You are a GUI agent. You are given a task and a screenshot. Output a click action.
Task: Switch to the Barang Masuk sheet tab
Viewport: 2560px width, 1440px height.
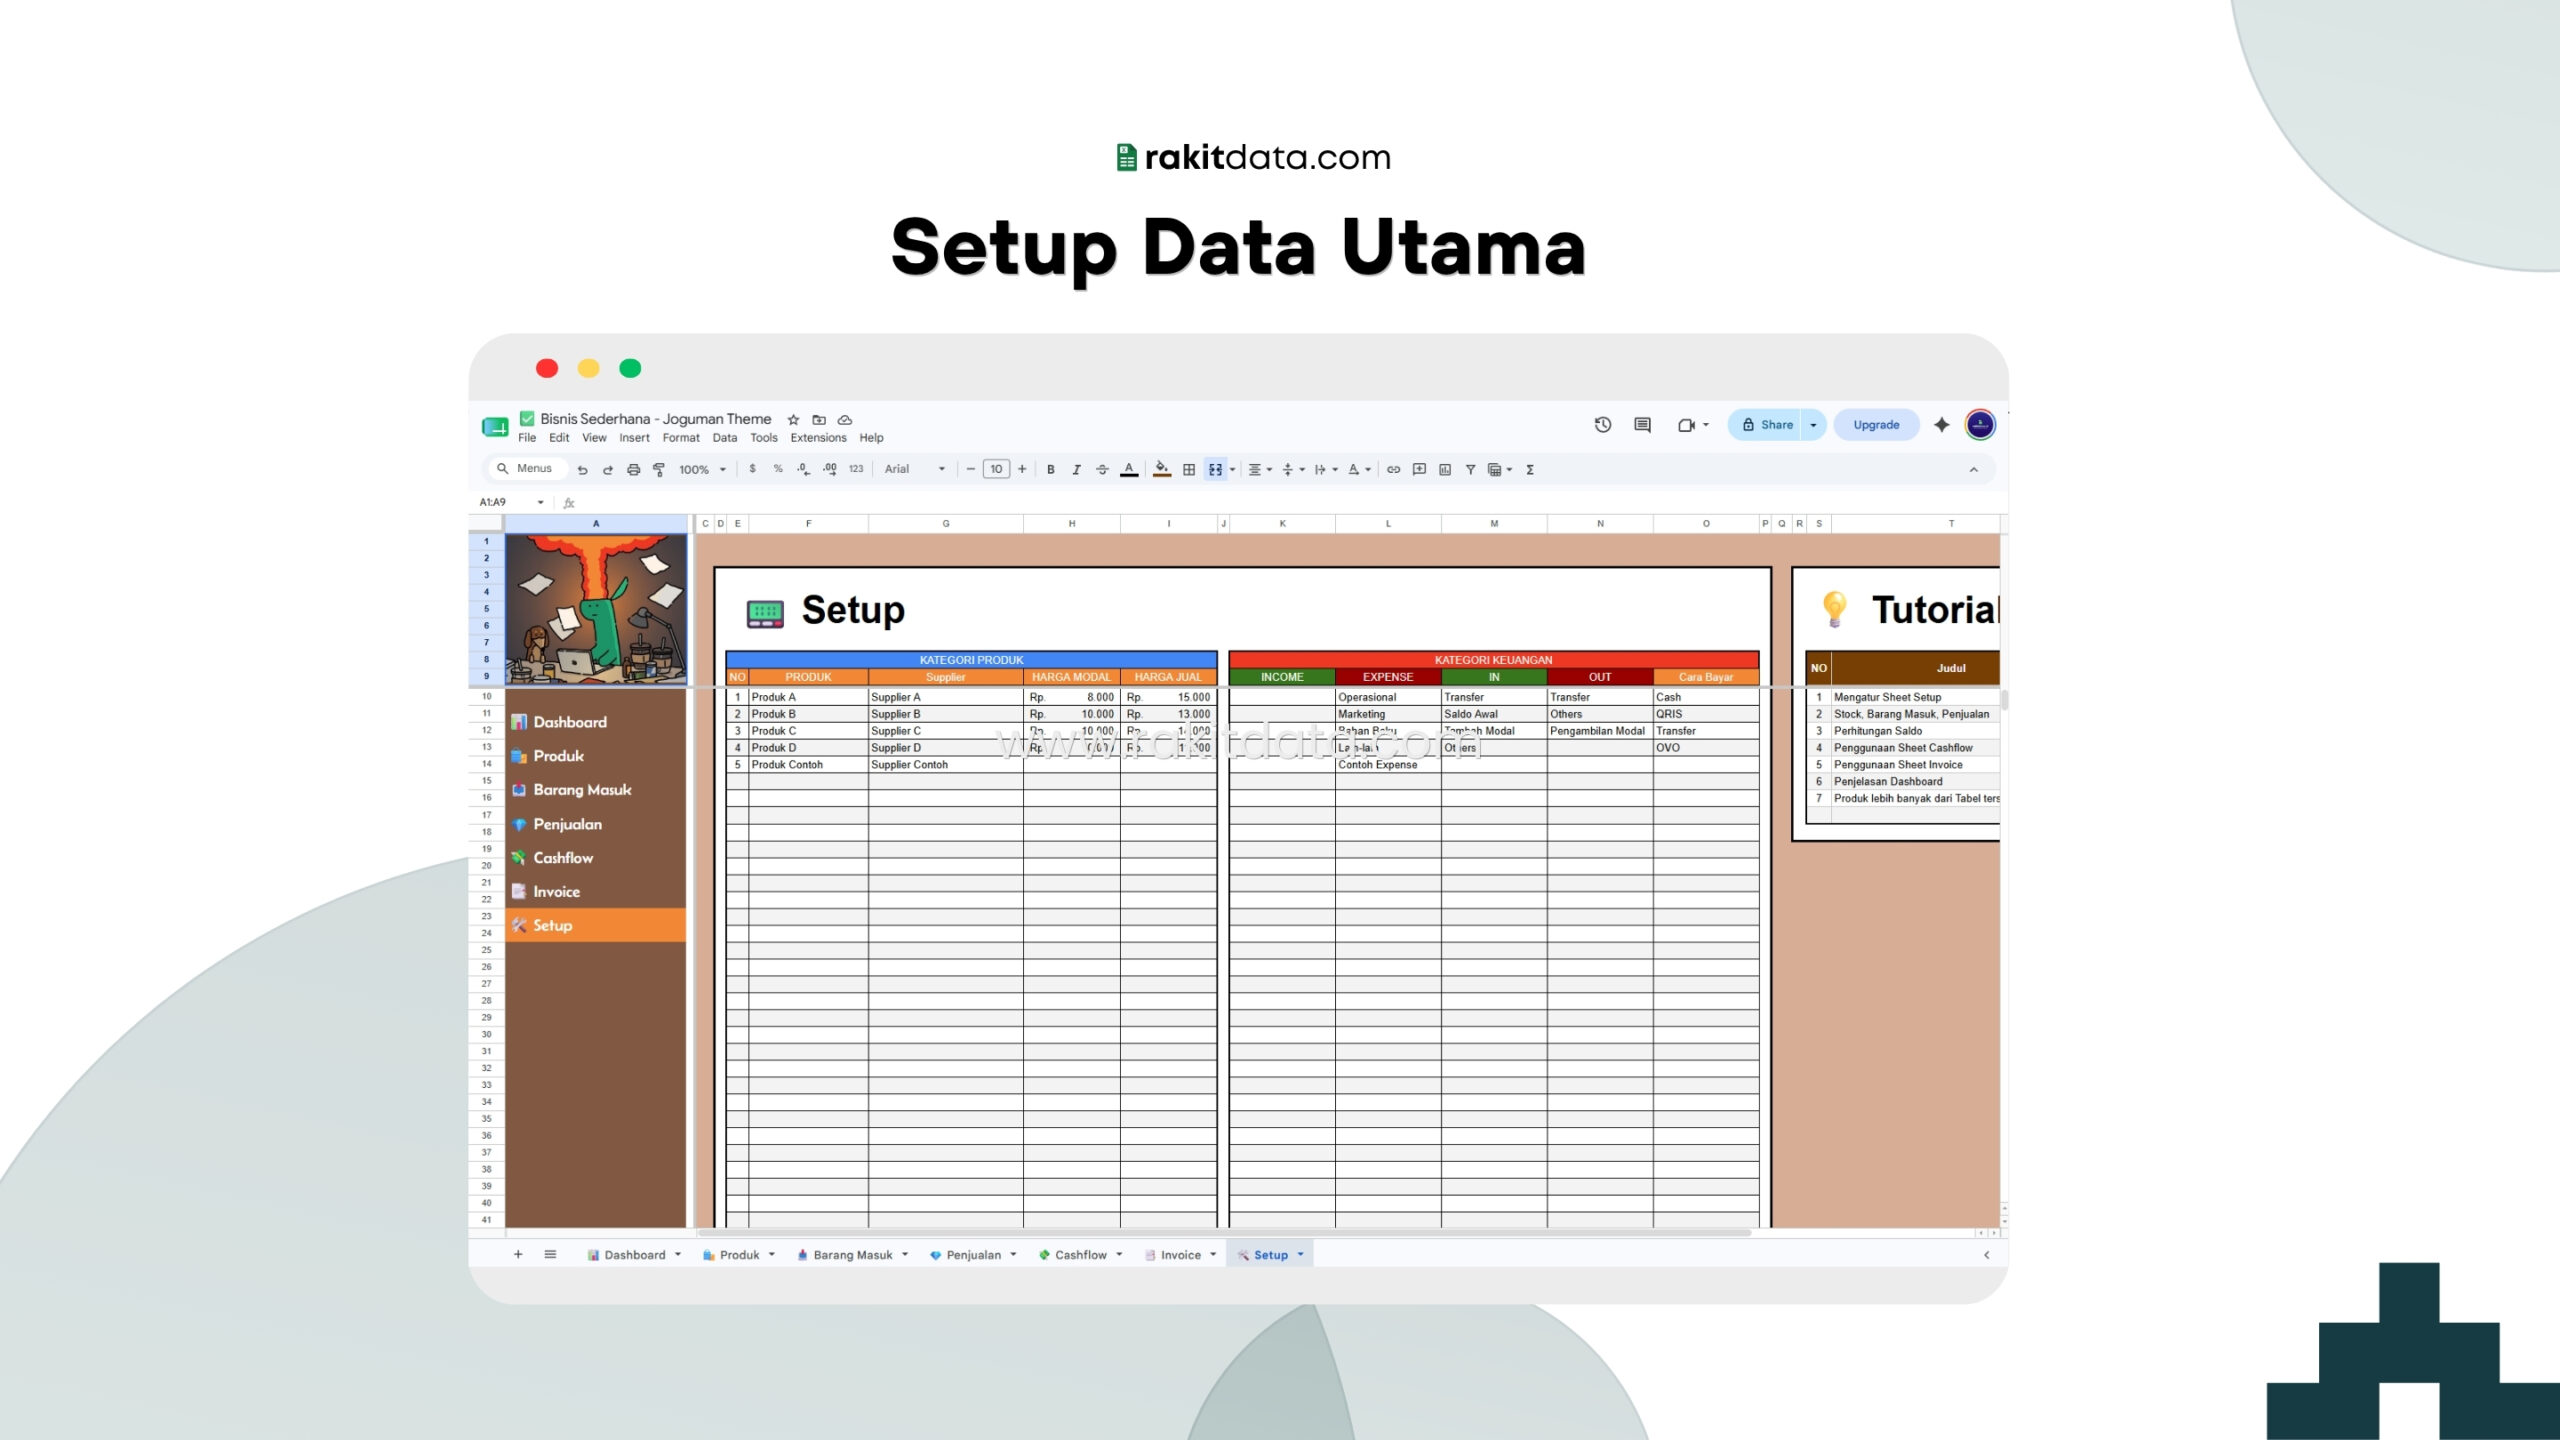coord(852,1255)
